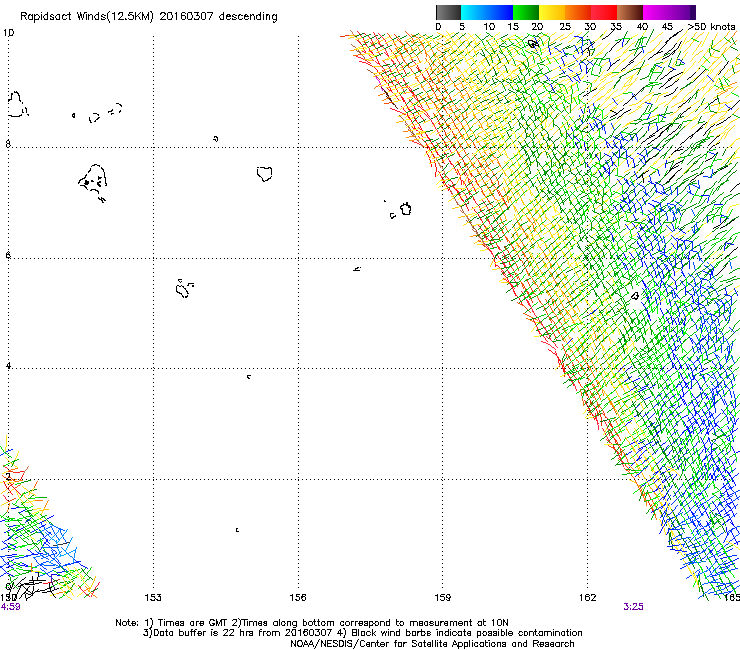Image resolution: width=740 pixels, height=650 pixels.
Task: Click longitude label '162' on the bottom axis
Action: pyautogui.click(x=587, y=598)
